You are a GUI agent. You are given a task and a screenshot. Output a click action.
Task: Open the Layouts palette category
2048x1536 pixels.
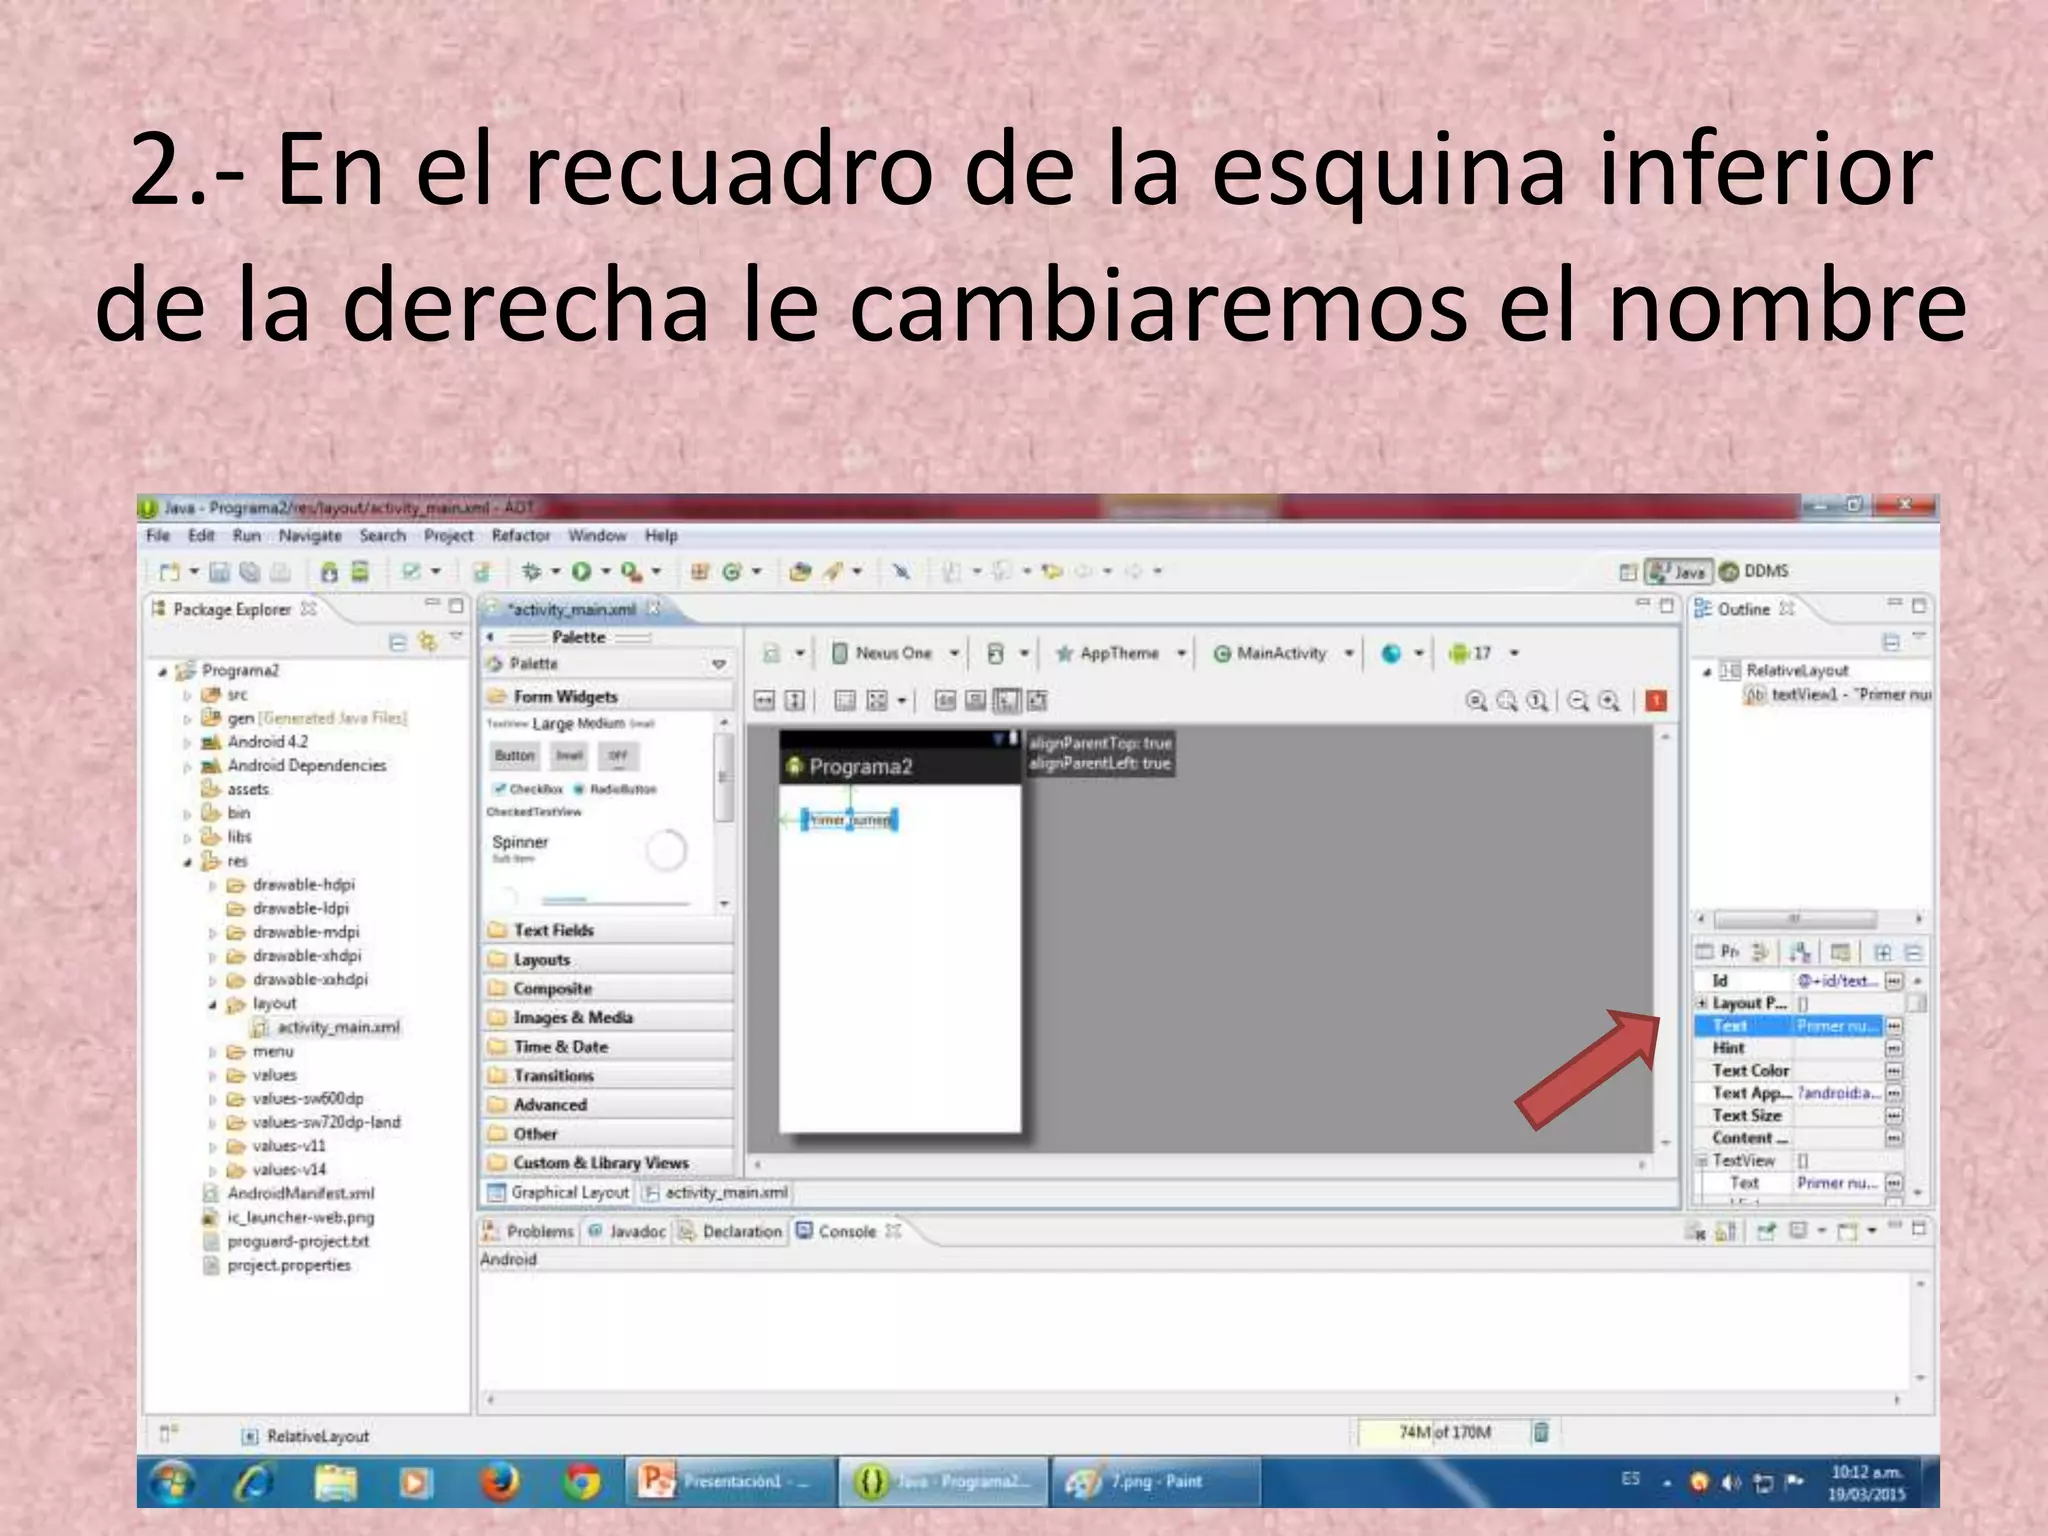[608, 960]
